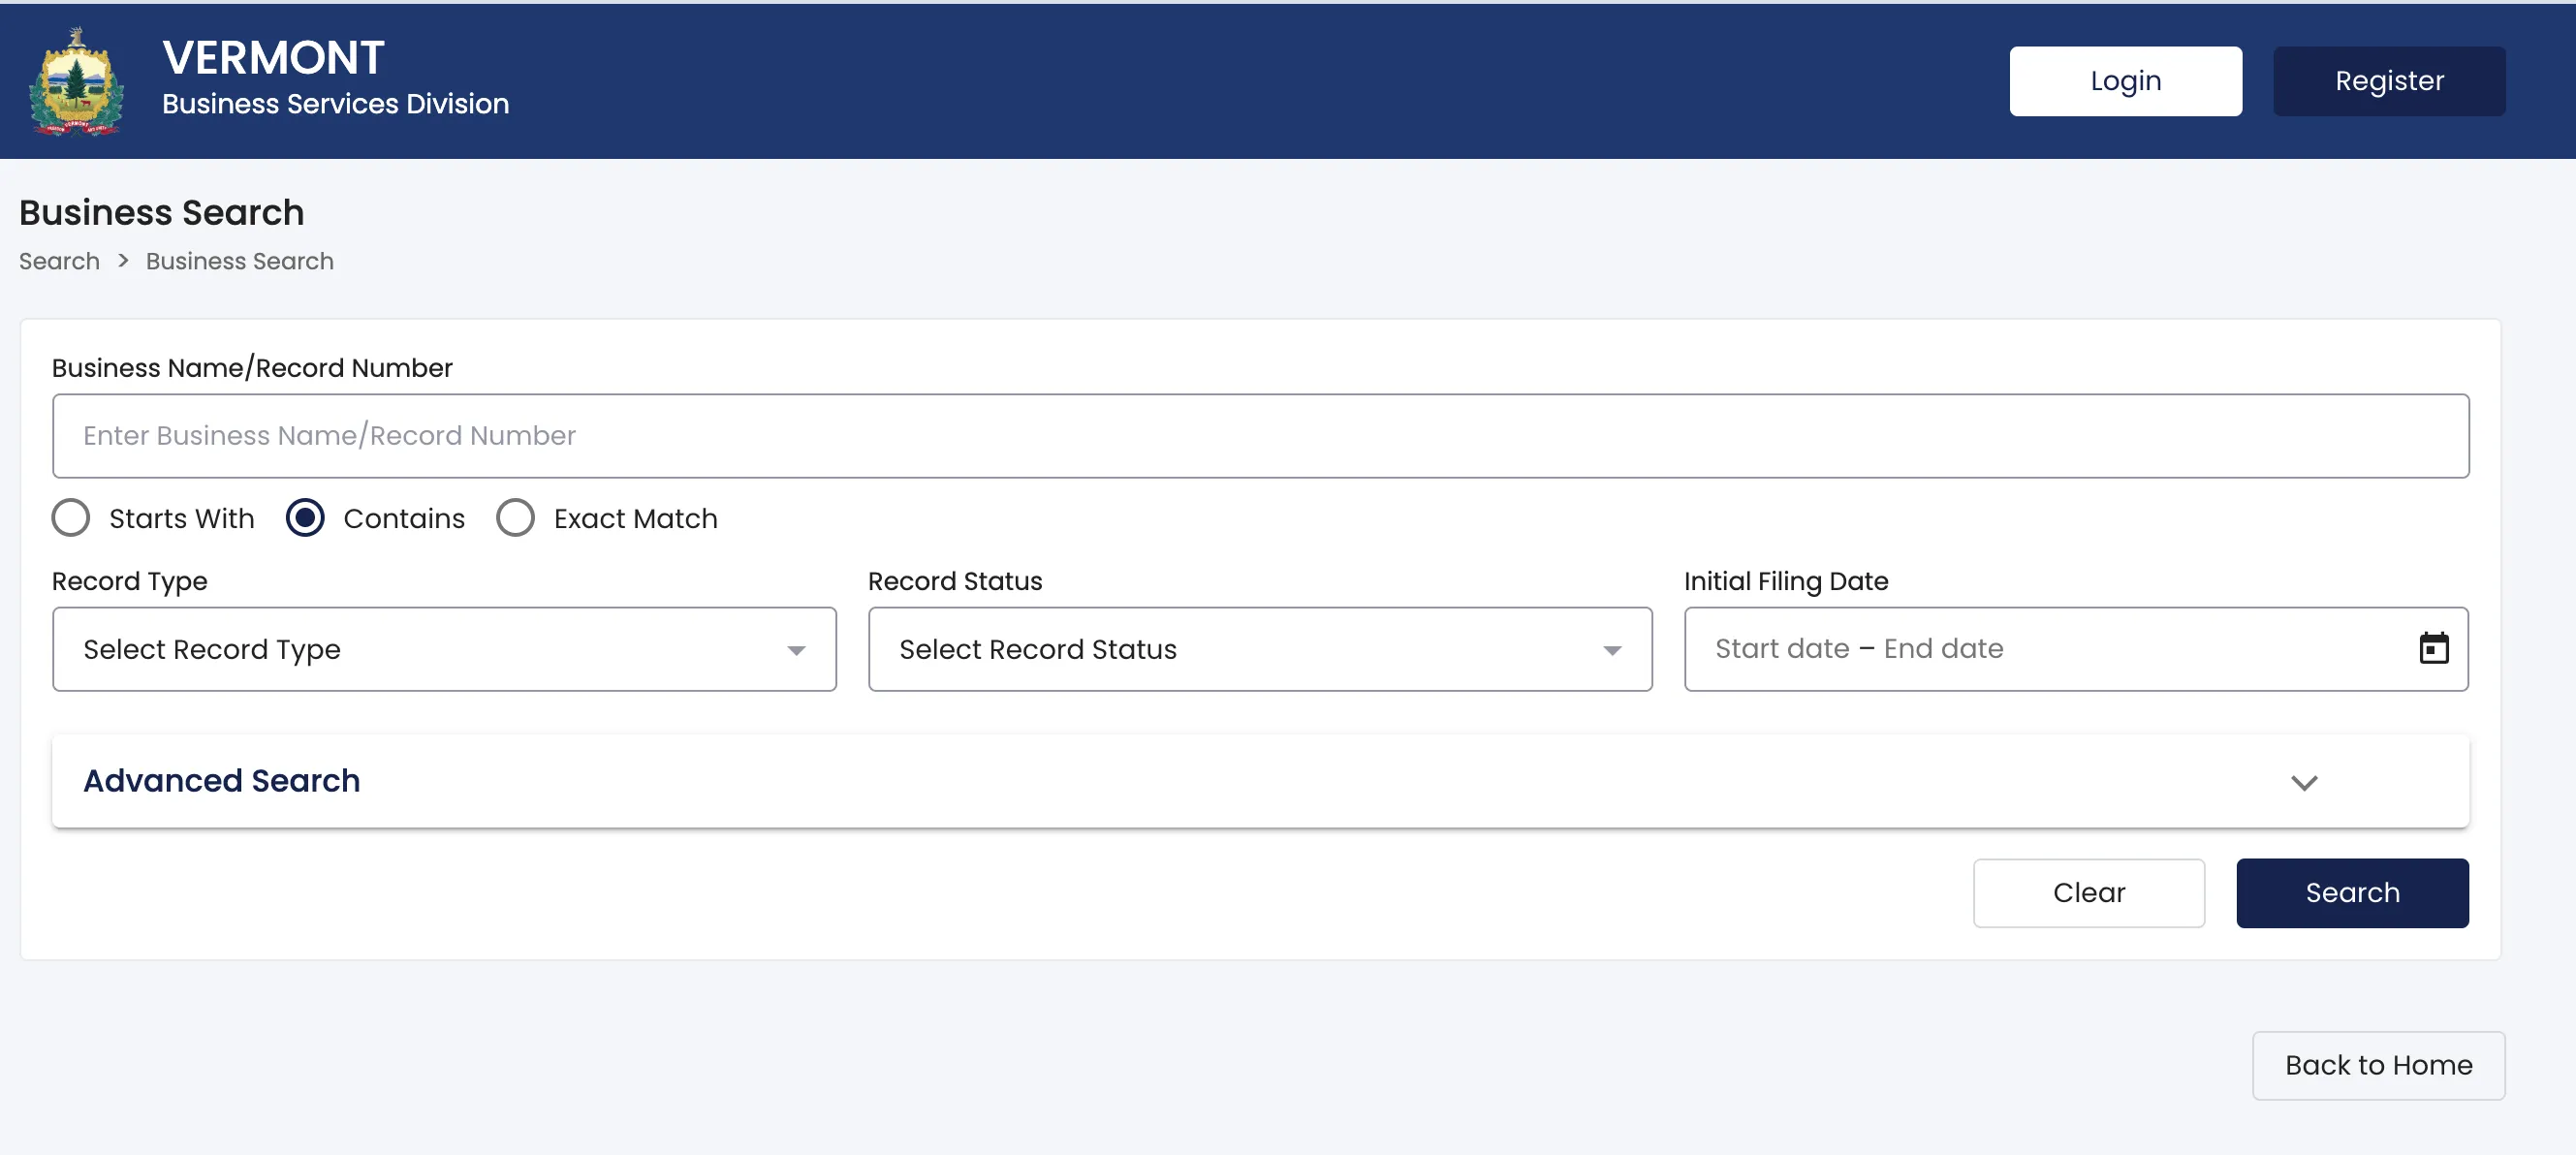The height and width of the screenshot is (1155, 2576).
Task: Click the Login button
Action: point(2126,81)
